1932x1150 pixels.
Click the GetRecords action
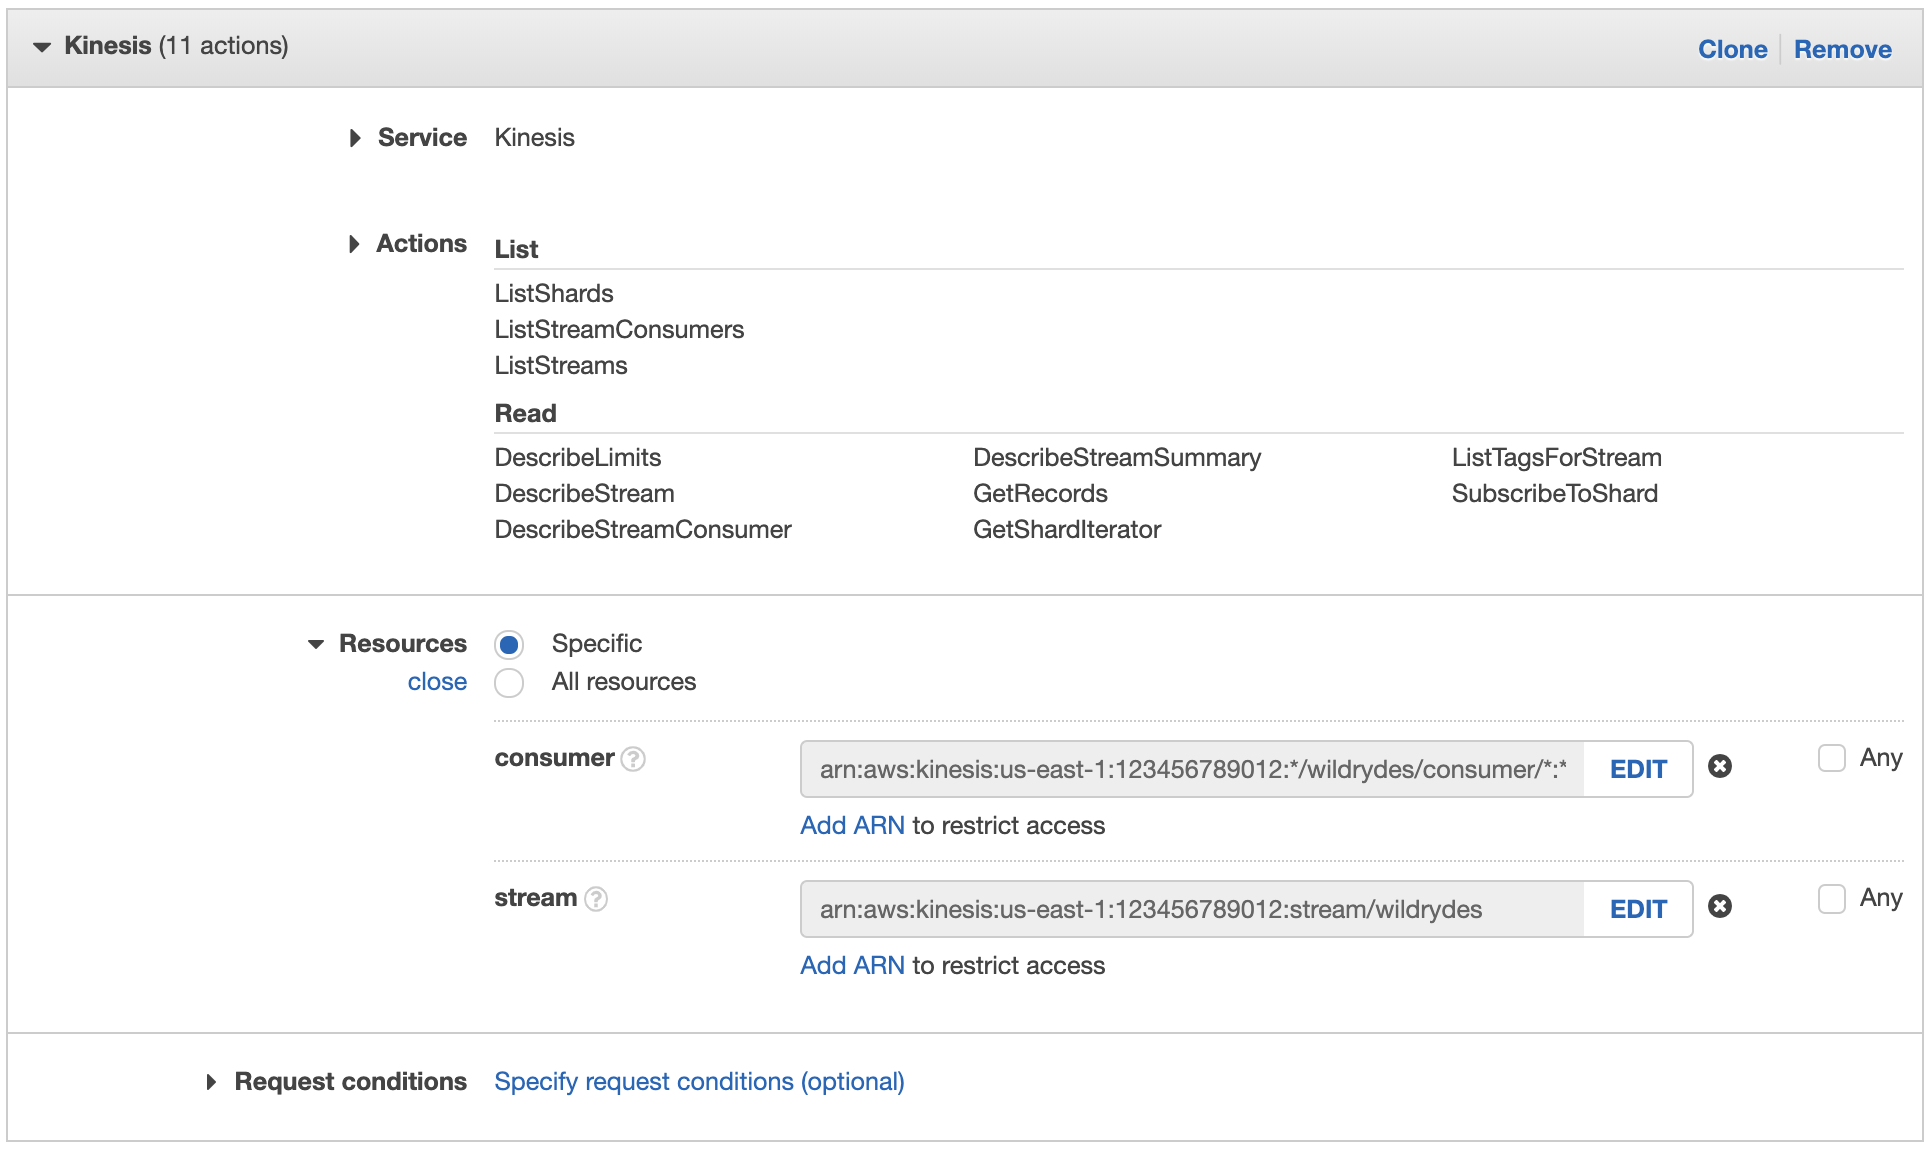pyautogui.click(x=1040, y=493)
